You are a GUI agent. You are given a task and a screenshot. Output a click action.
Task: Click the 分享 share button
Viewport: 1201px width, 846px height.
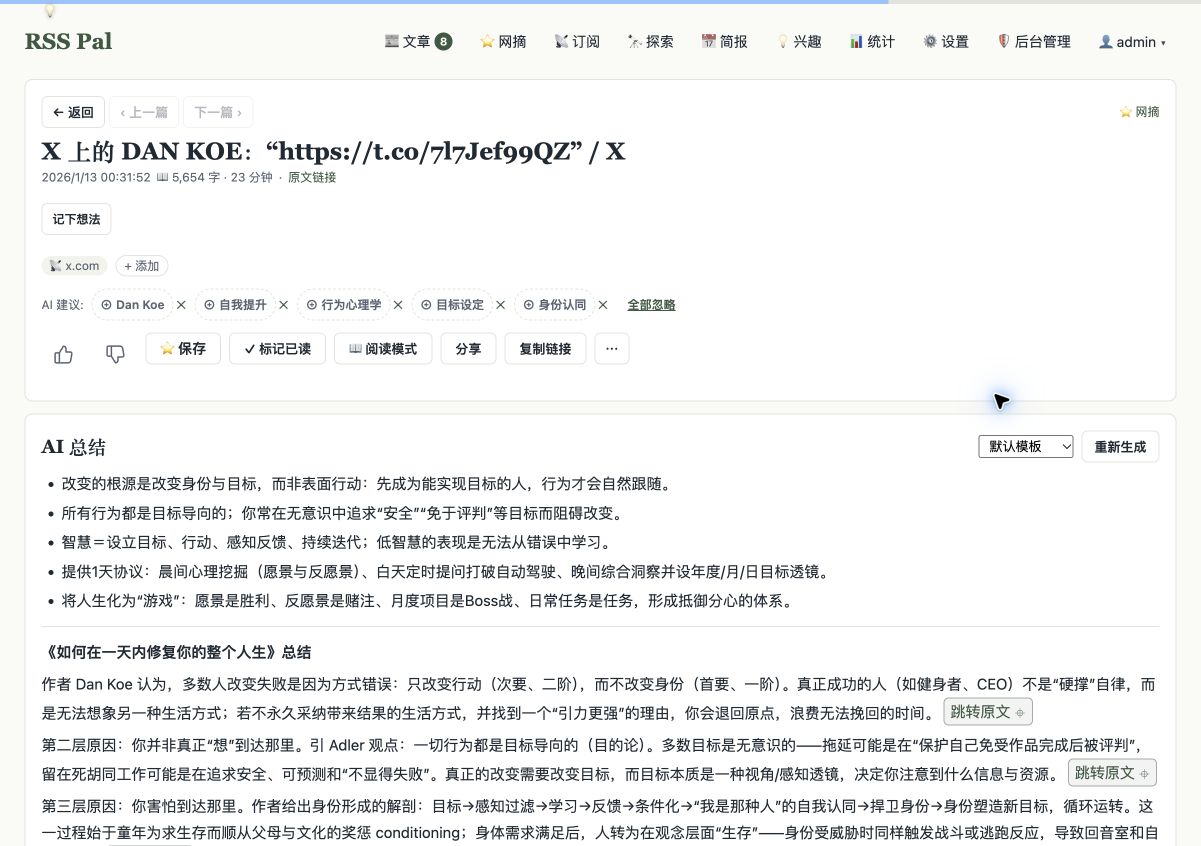(468, 349)
